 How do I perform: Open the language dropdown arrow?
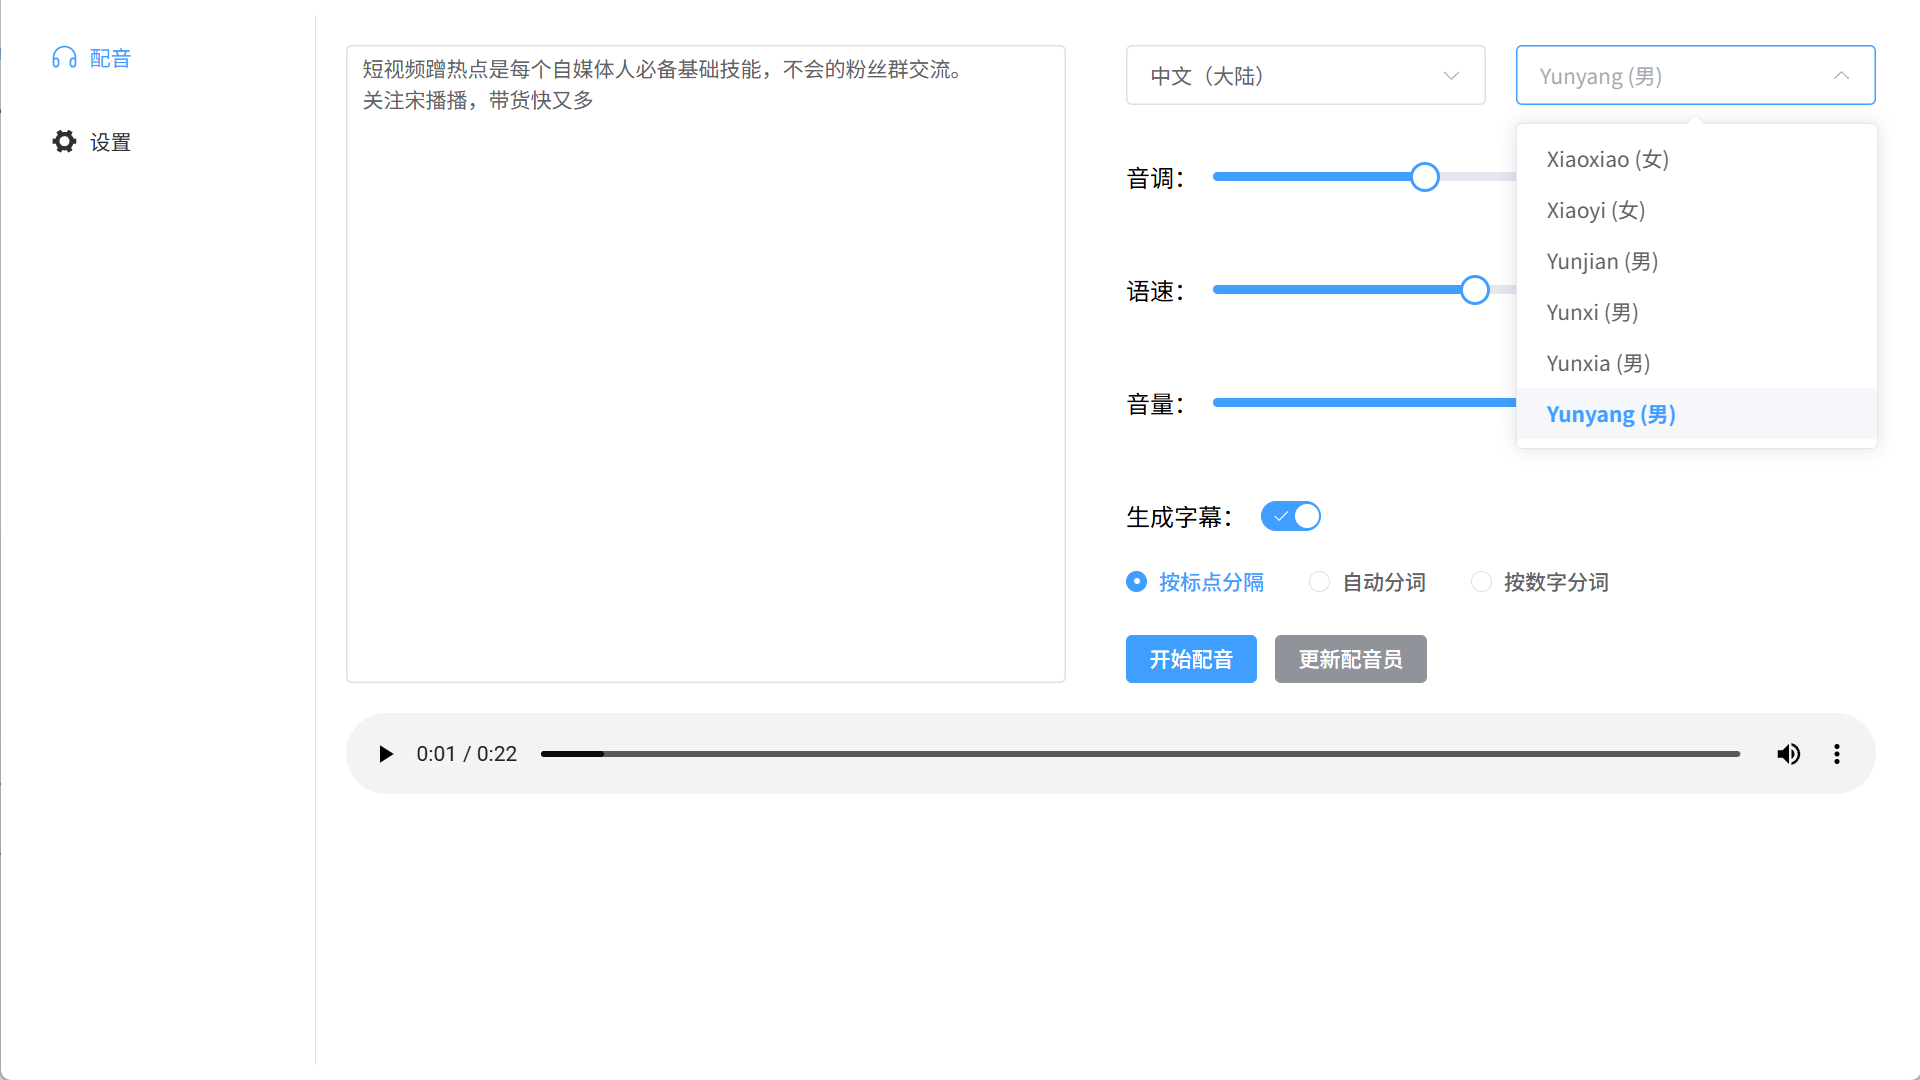(1450, 75)
